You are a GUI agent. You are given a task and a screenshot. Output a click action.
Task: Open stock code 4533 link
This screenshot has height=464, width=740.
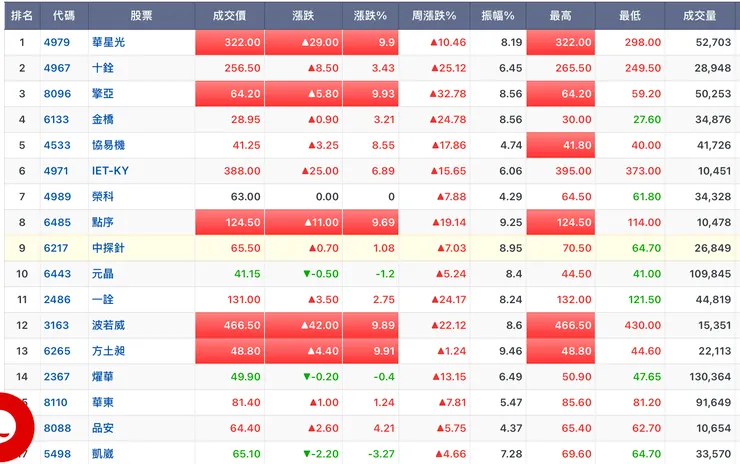click(57, 145)
